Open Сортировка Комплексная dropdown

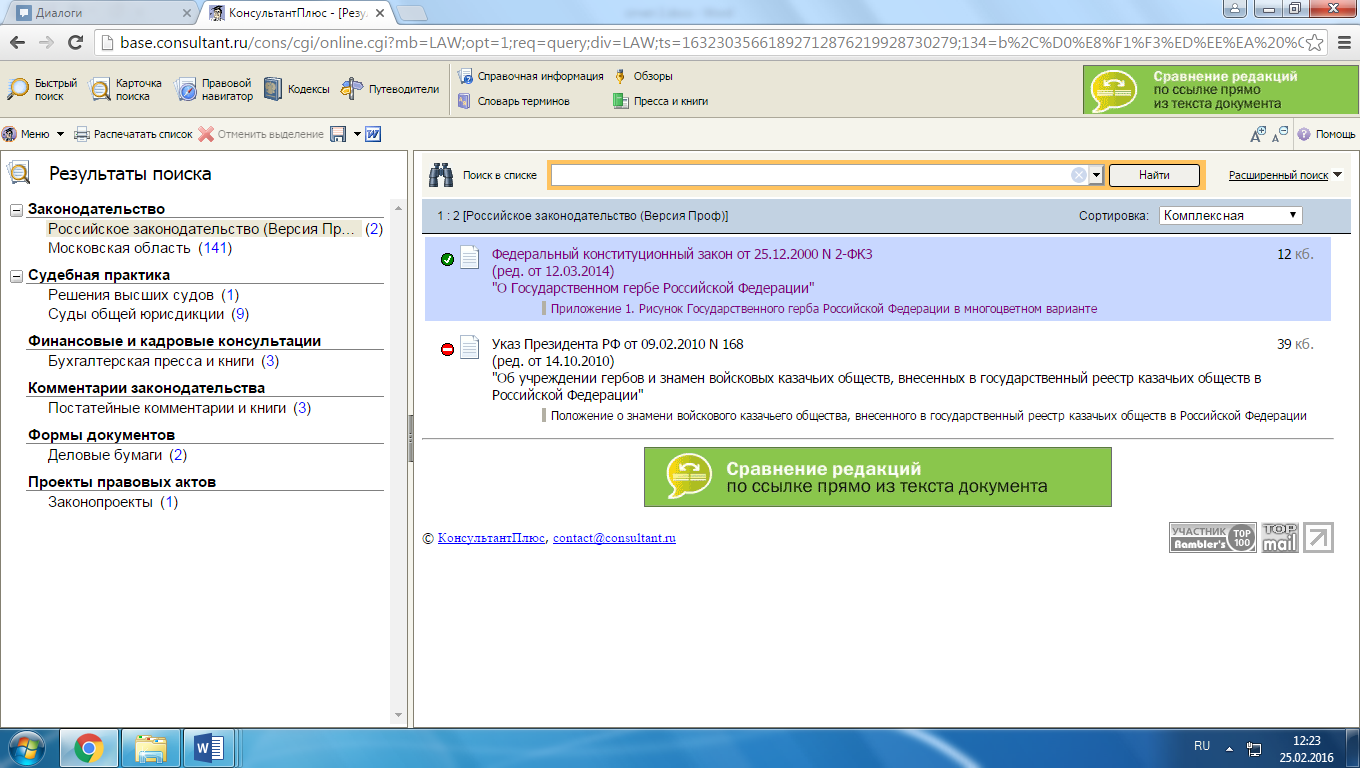pyautogui.click(x=1231, y=215)
